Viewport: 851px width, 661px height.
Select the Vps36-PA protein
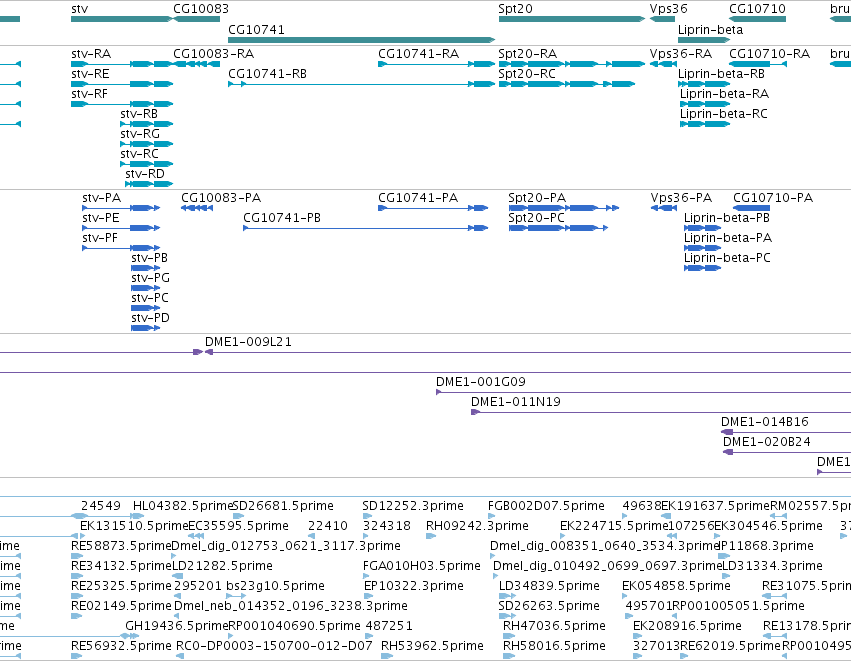coord(664,208)
